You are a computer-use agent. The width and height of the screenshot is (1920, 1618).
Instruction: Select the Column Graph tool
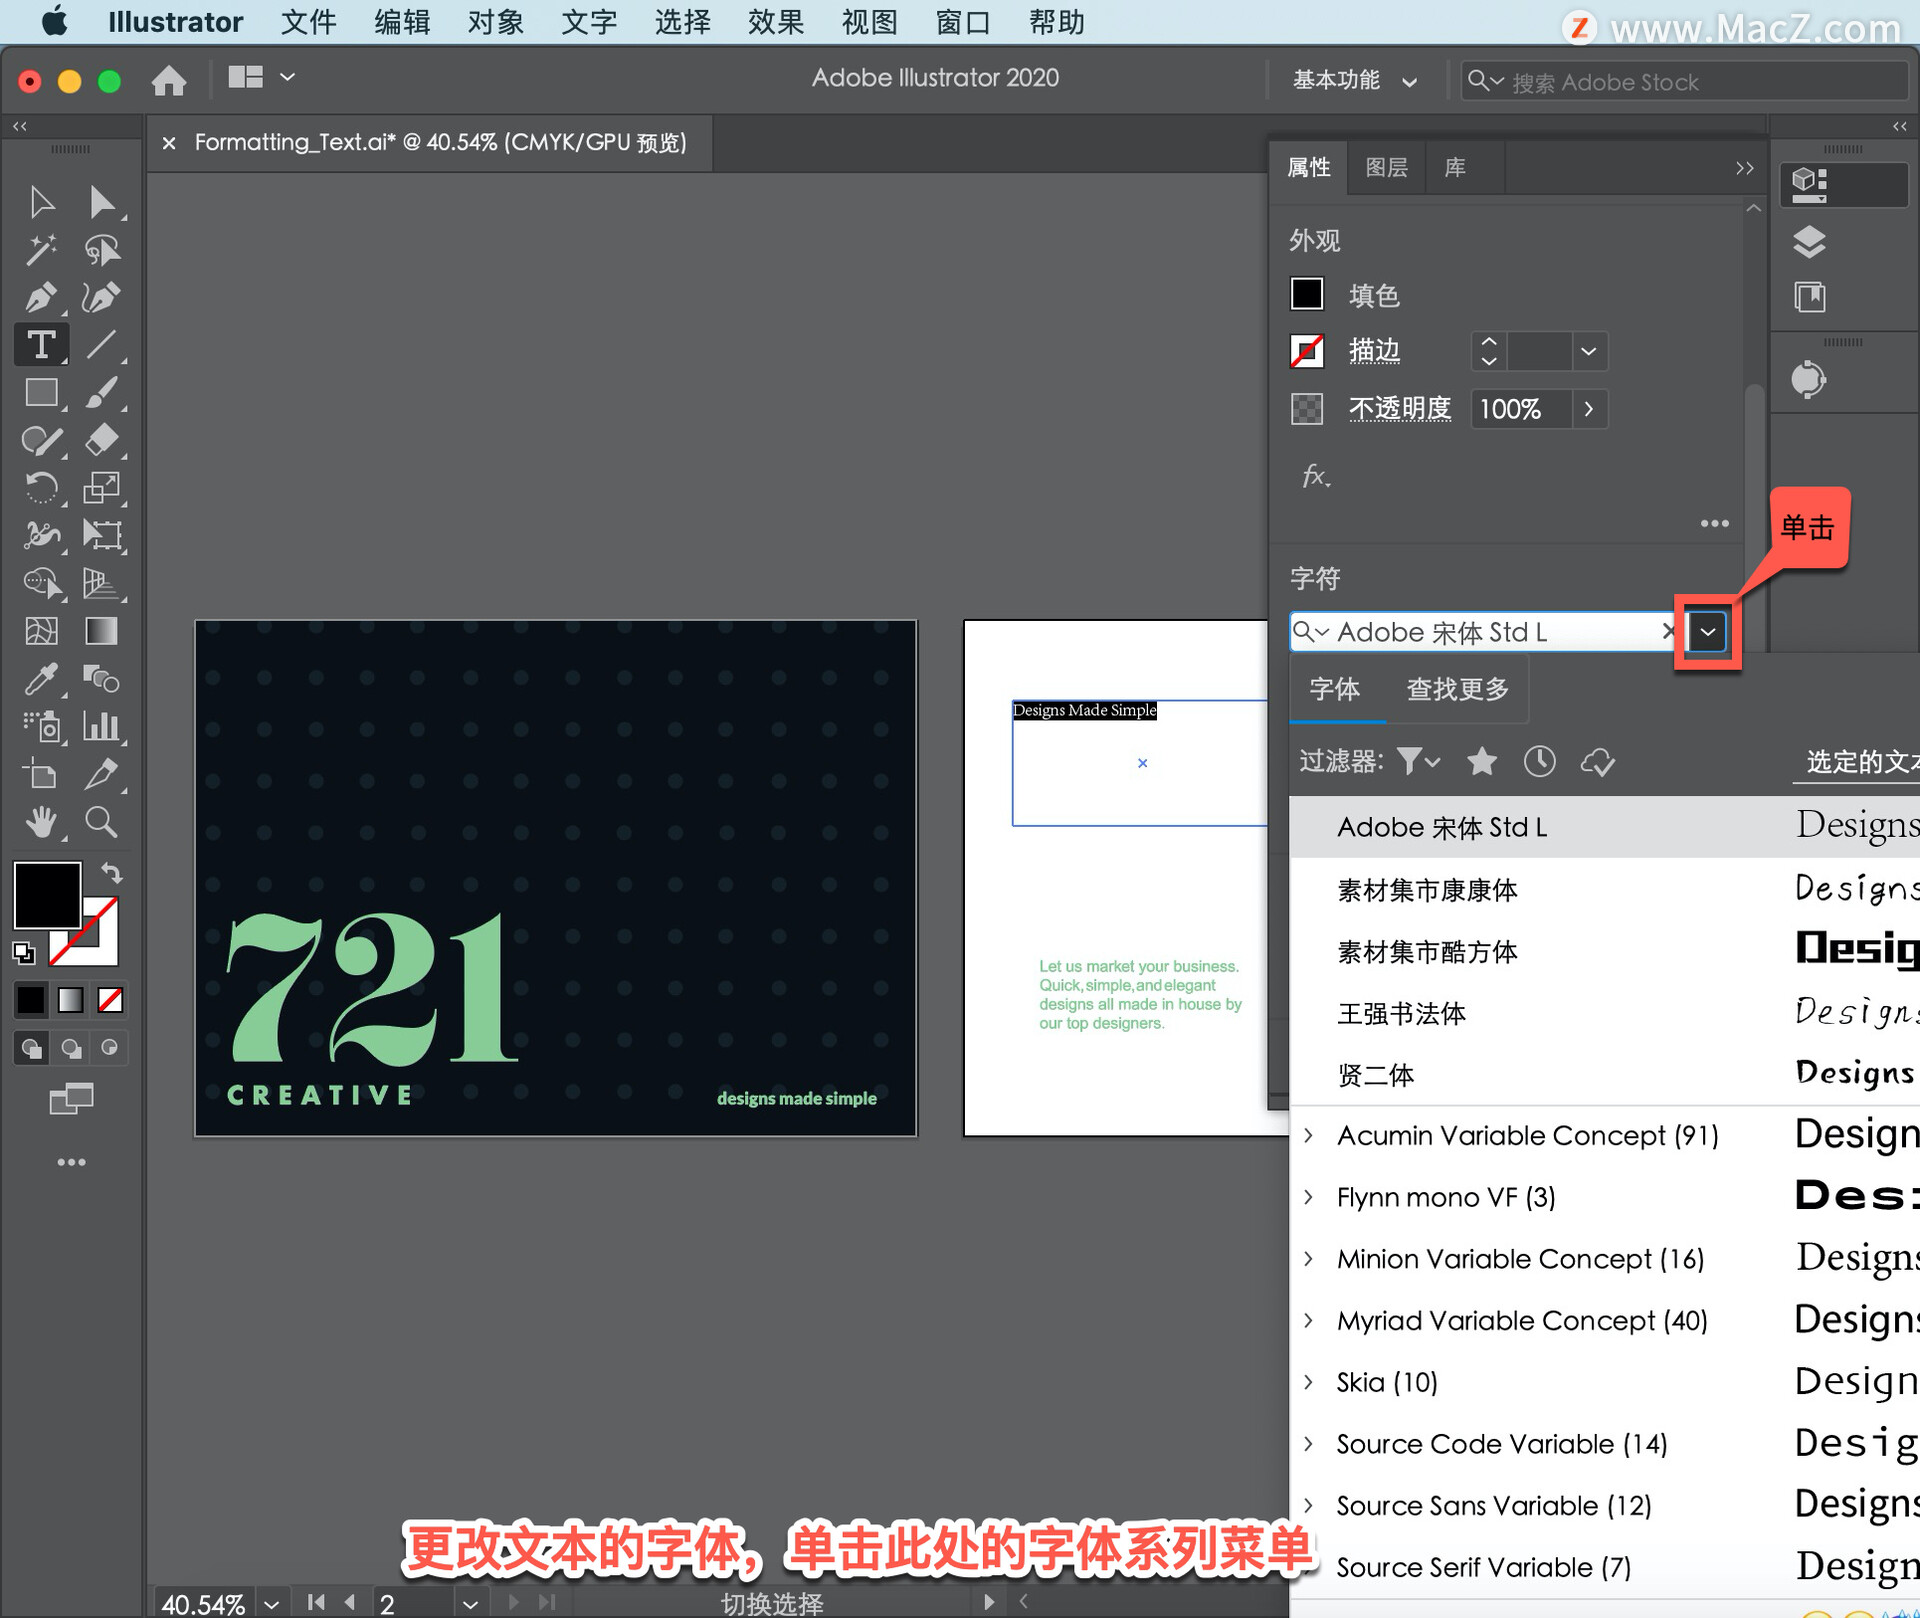[101, 726]
